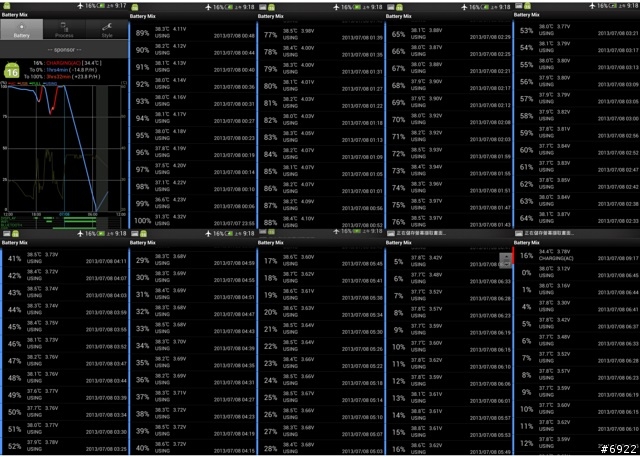Tap the Android notification icon in the 9:17 status bar
640x457 pixels.
point(7,6)
